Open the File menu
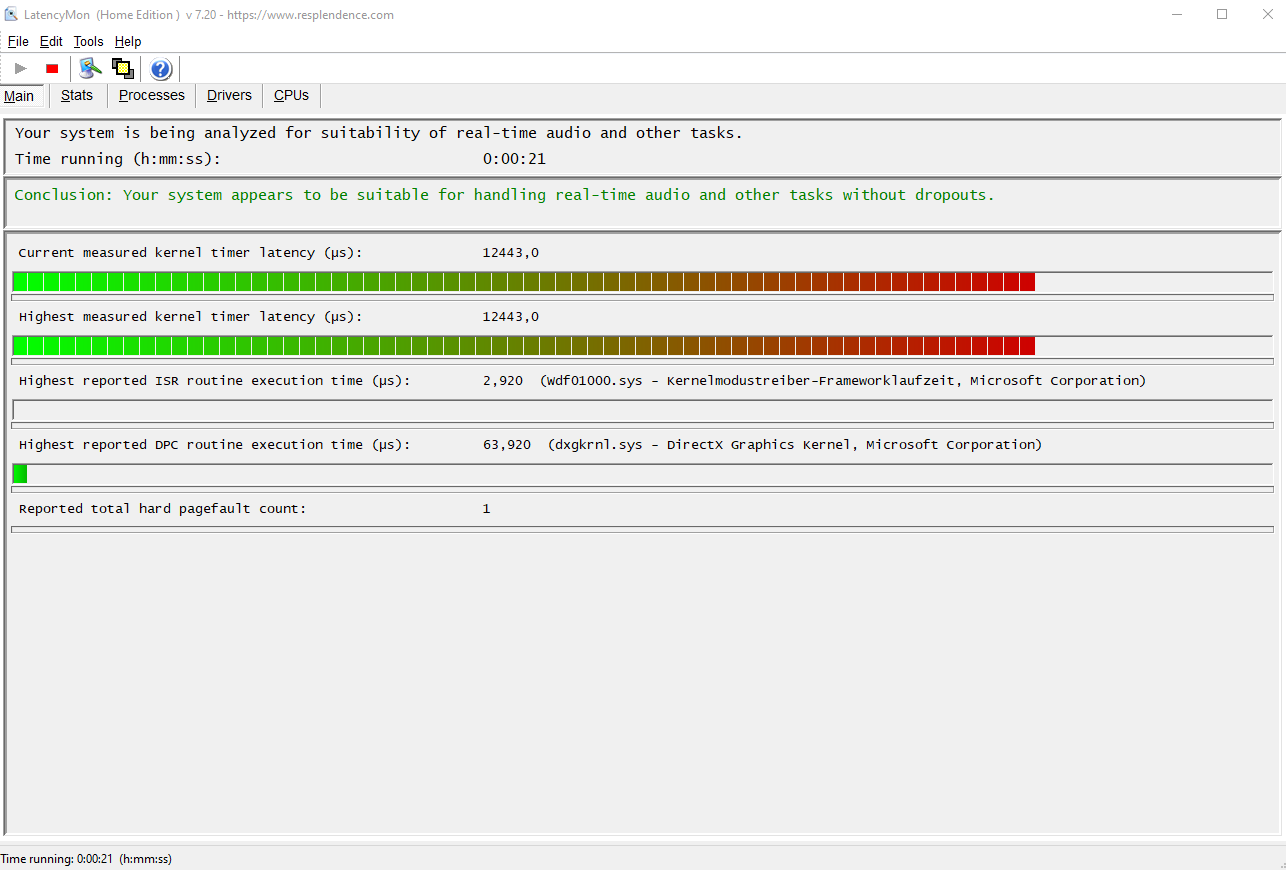Viewport: 1286px width, 870px height. [x=18, y=42]
